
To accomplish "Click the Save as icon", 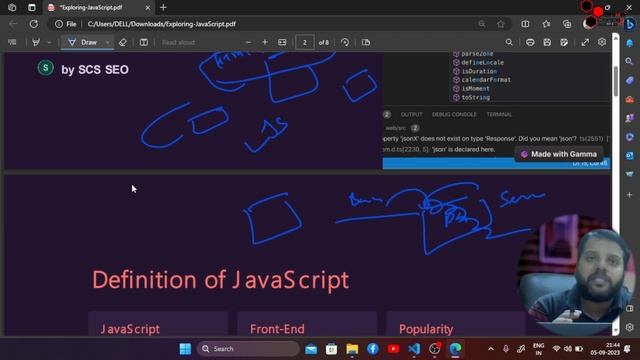I will tap(564, 42).
